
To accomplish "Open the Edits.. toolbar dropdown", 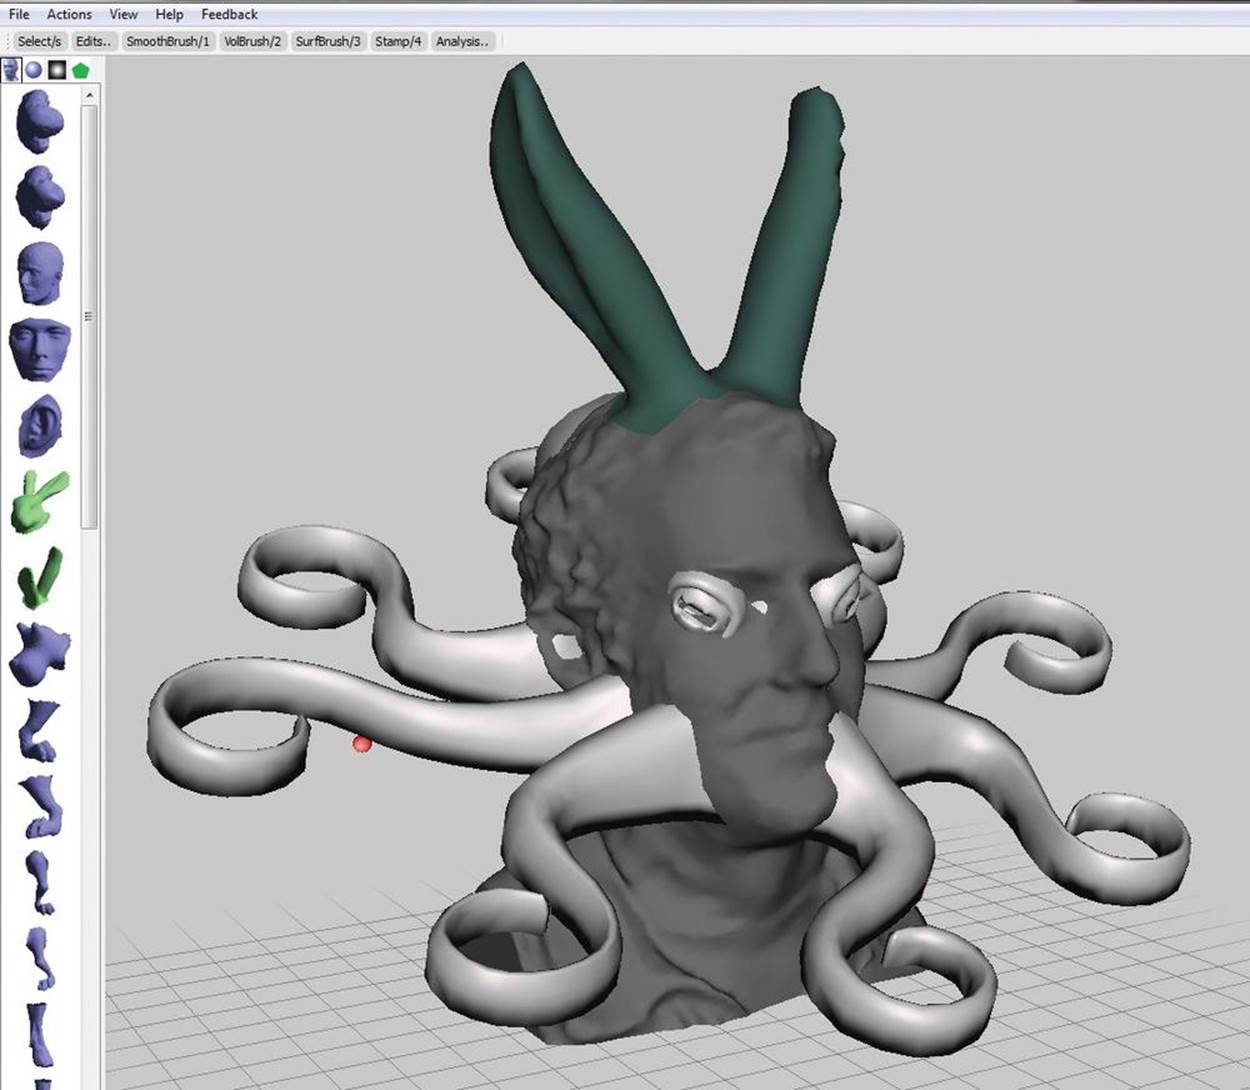I will [93, 41].
